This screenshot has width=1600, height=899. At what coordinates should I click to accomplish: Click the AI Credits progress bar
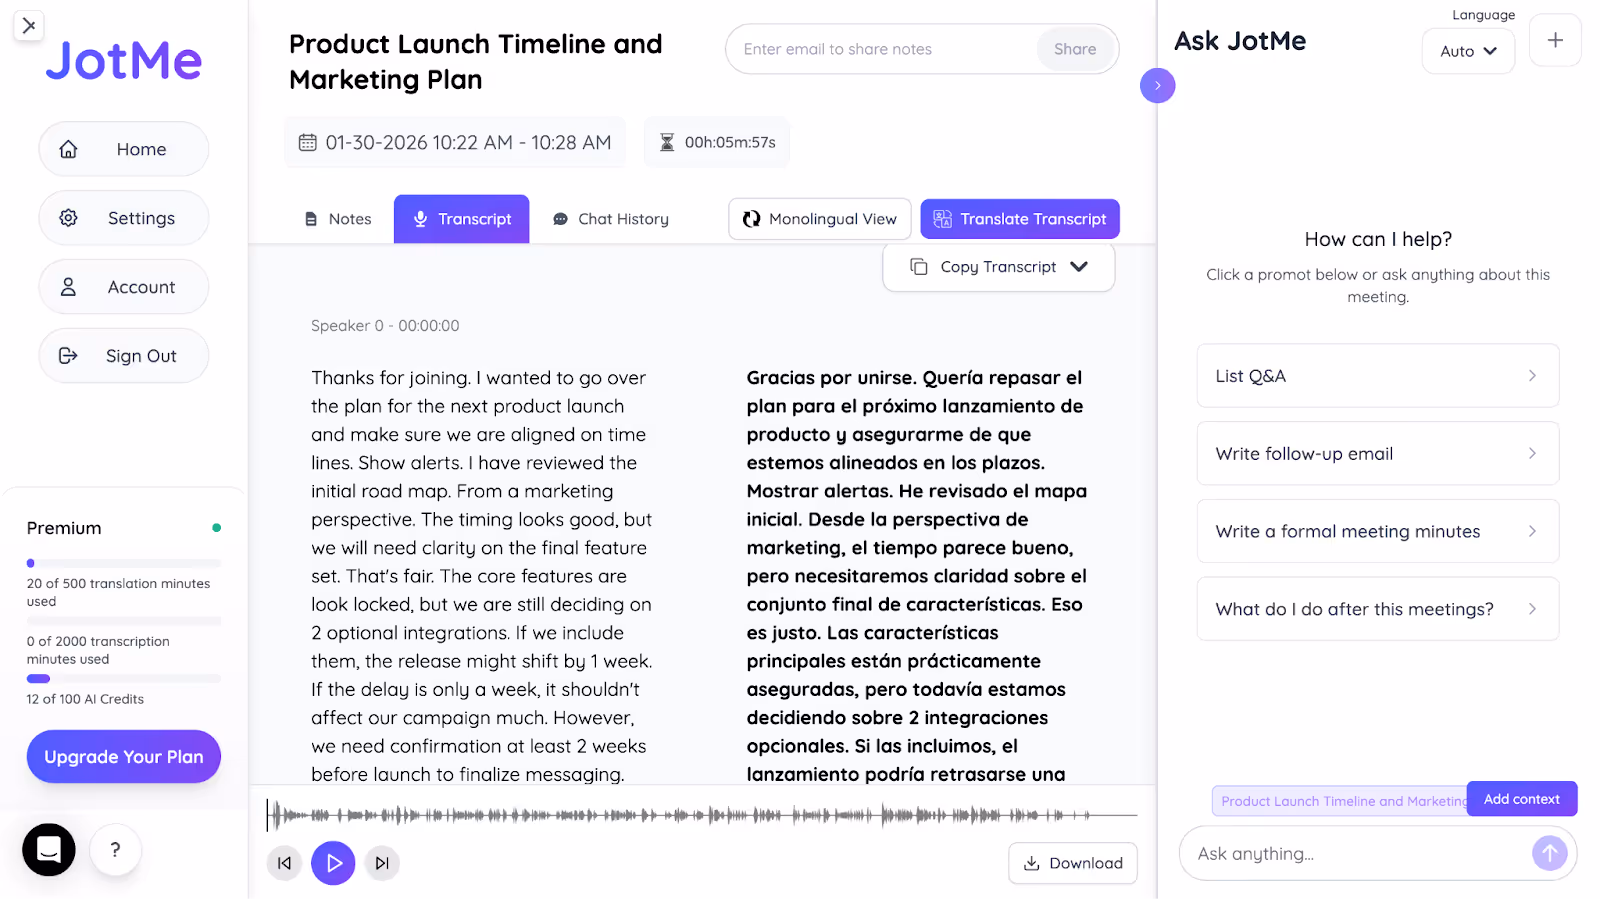[124, 679]
